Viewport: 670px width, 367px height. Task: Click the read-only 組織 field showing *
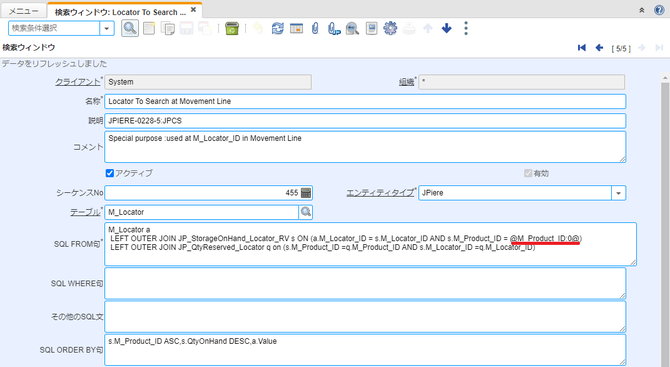tap(522, 82)
